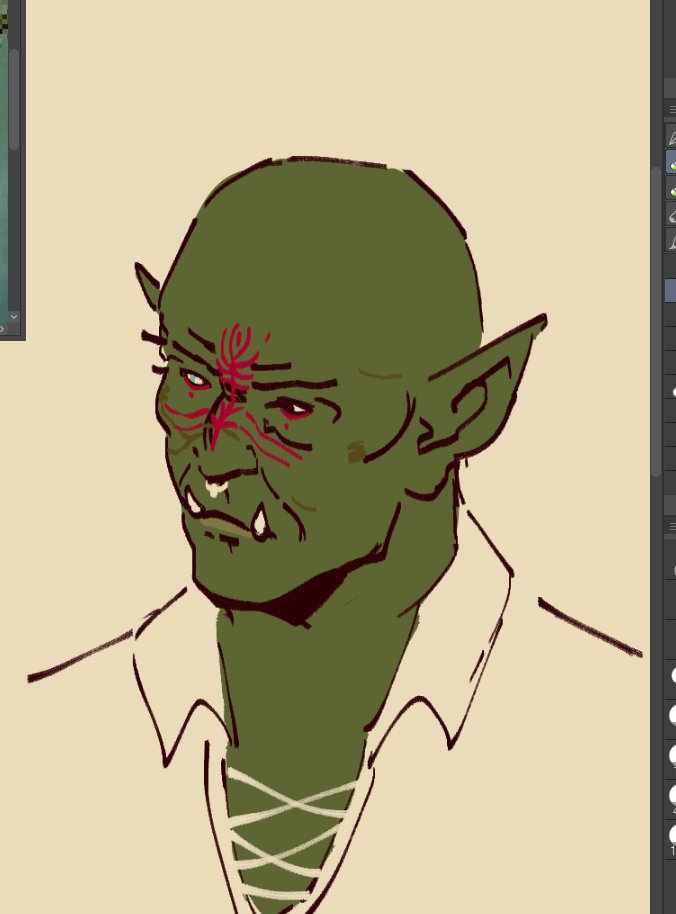676x914 pixels.
Task: Click the left panel's scroll-down arrow
Action: [14, 317]
